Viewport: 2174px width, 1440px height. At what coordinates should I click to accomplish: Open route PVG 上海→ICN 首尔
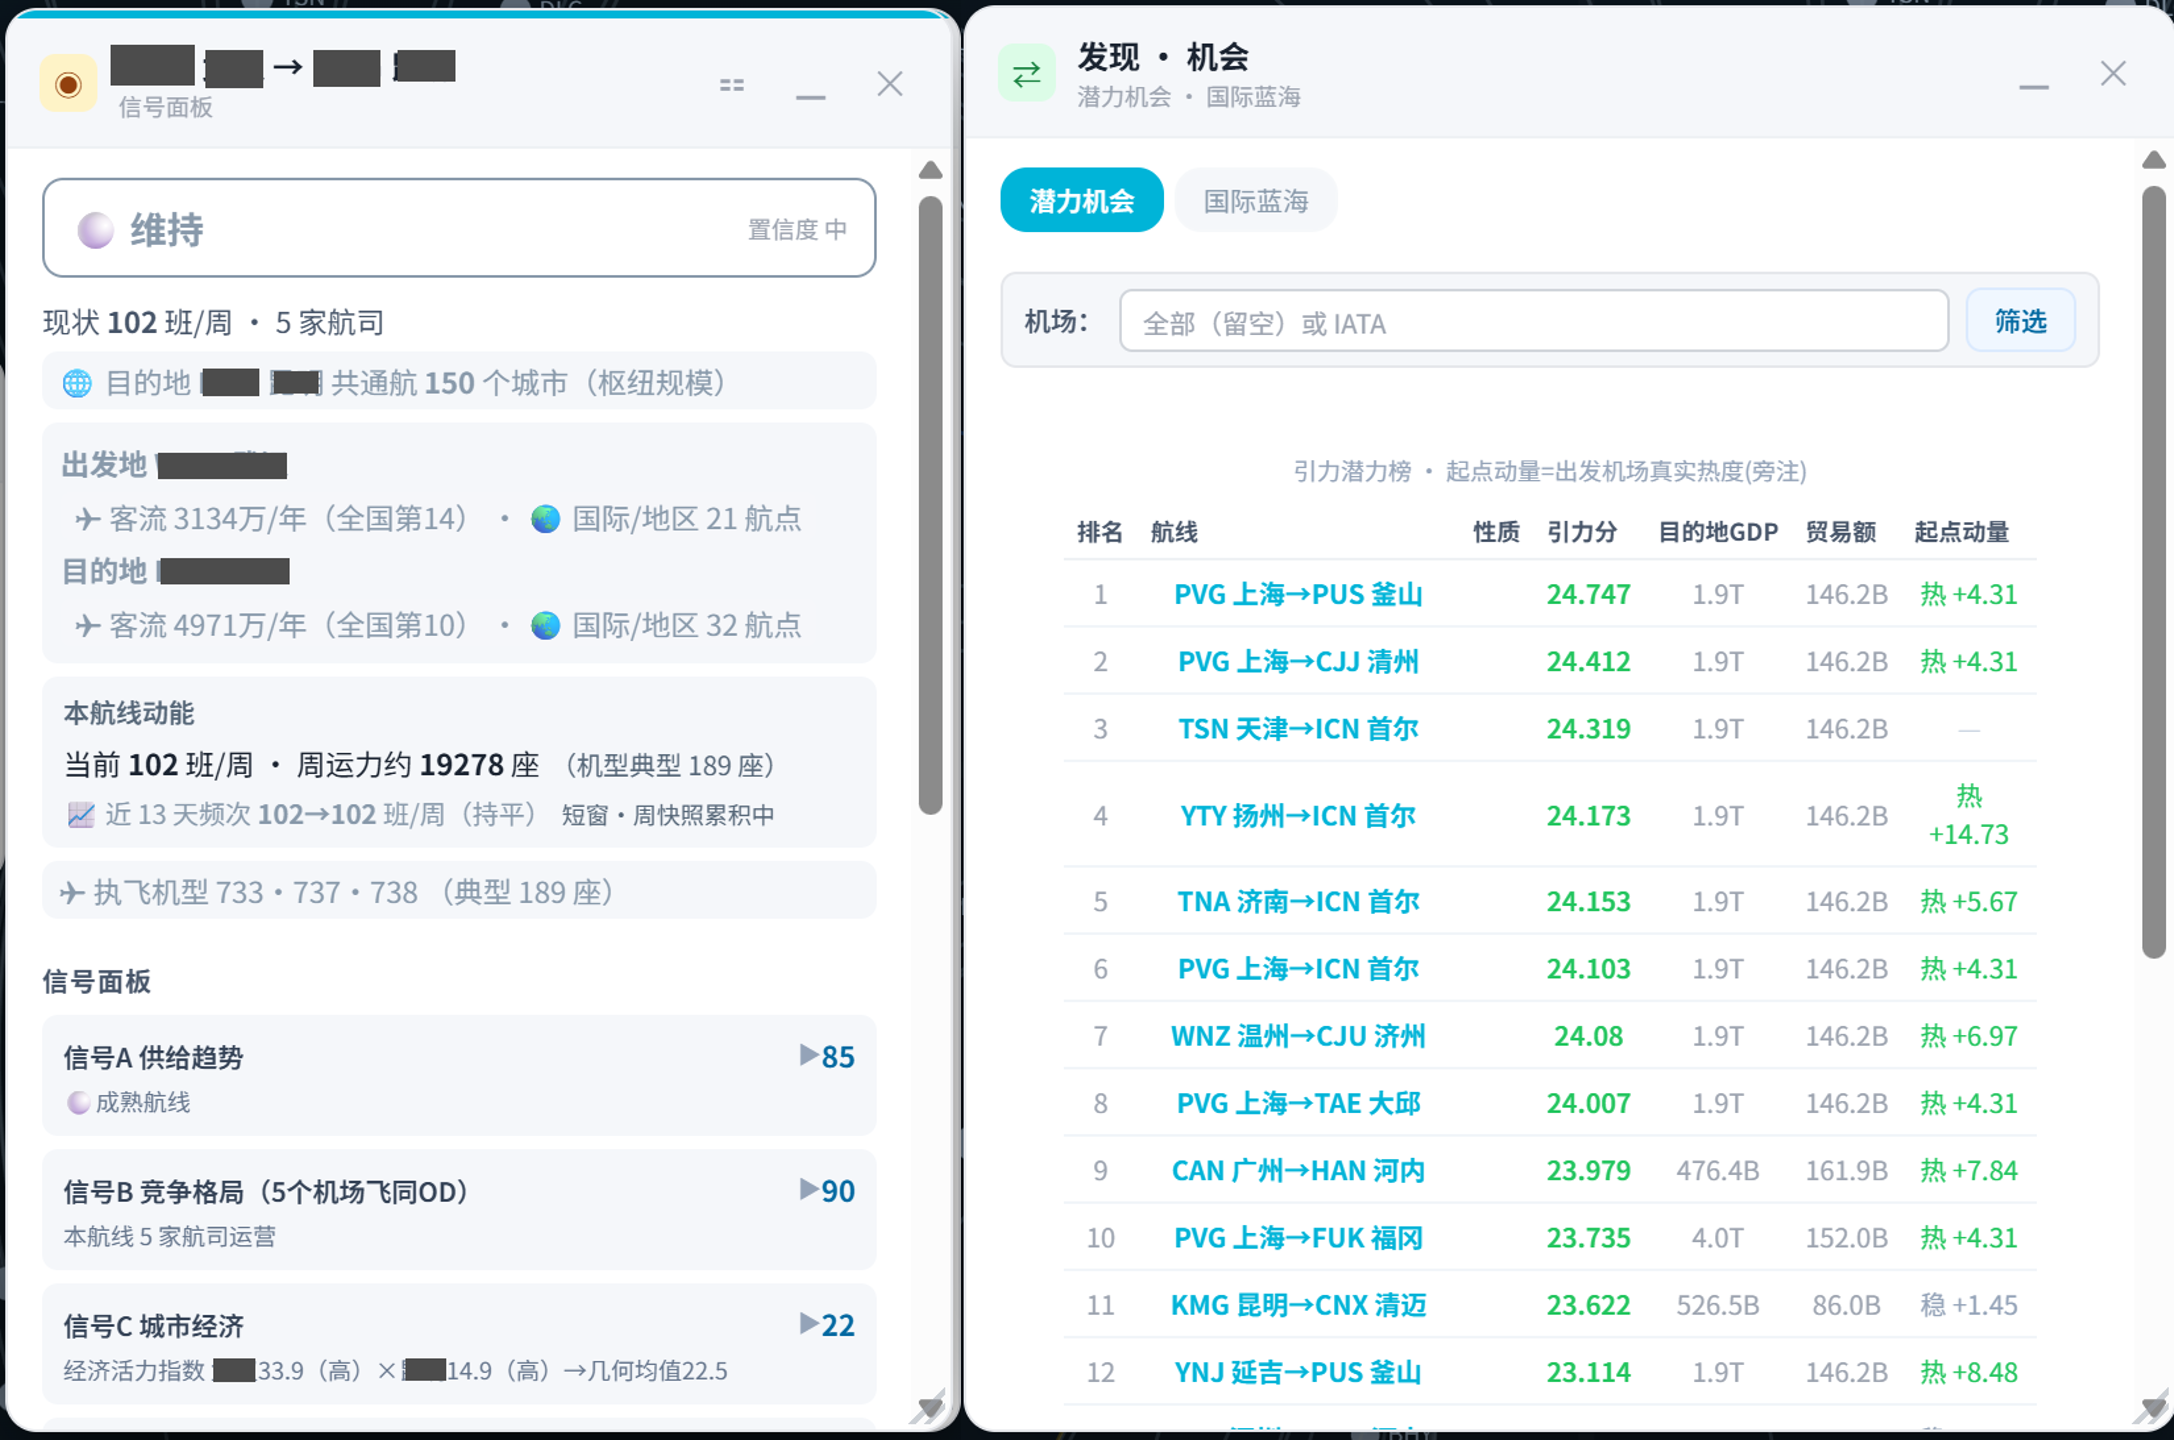1297,968
